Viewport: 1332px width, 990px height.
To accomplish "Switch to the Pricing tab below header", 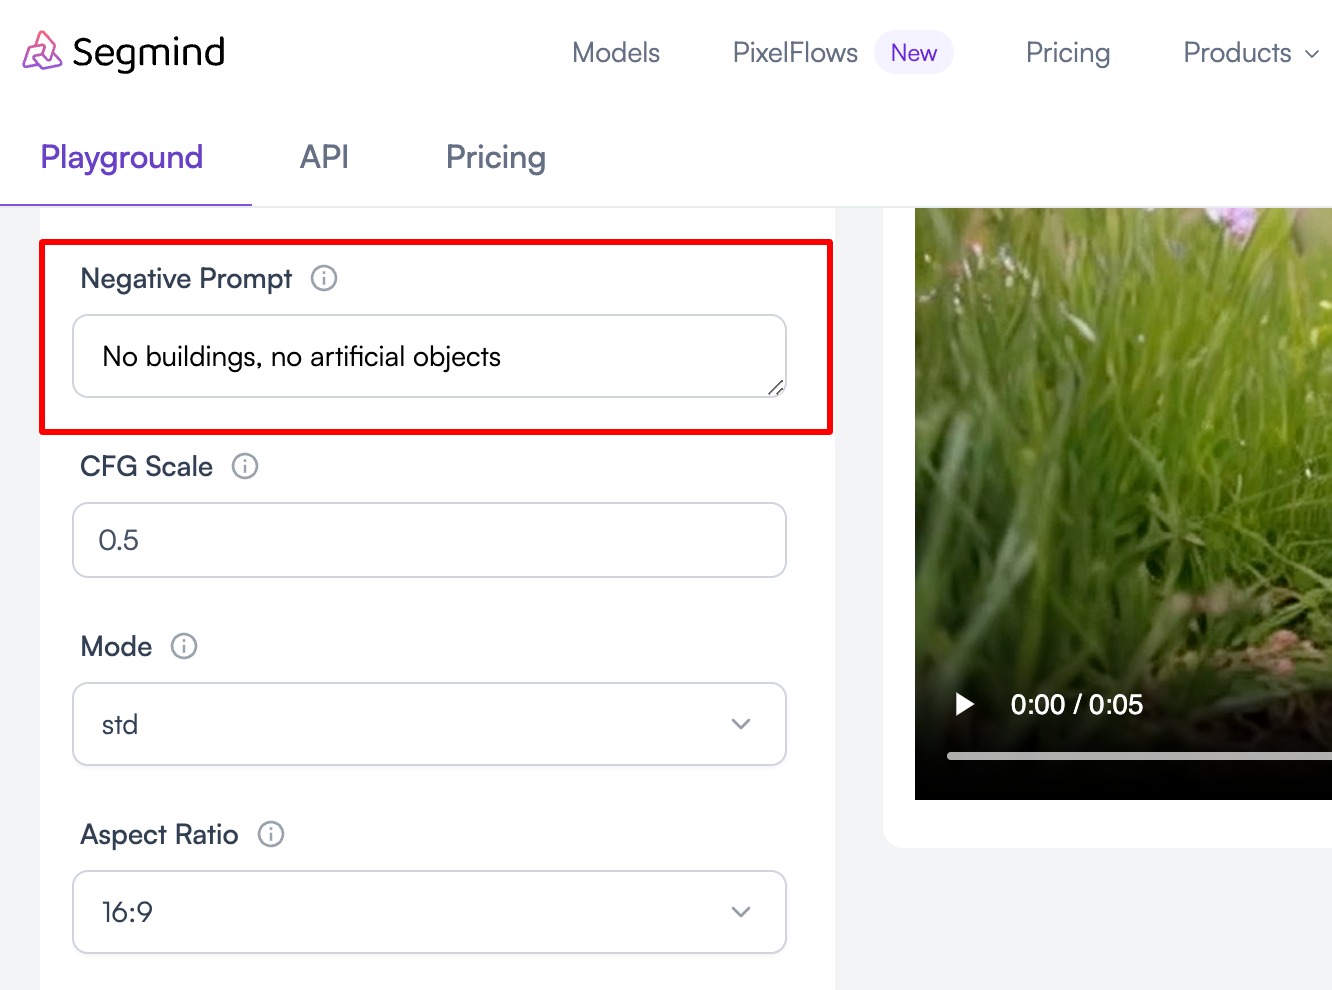I will 496,158.
